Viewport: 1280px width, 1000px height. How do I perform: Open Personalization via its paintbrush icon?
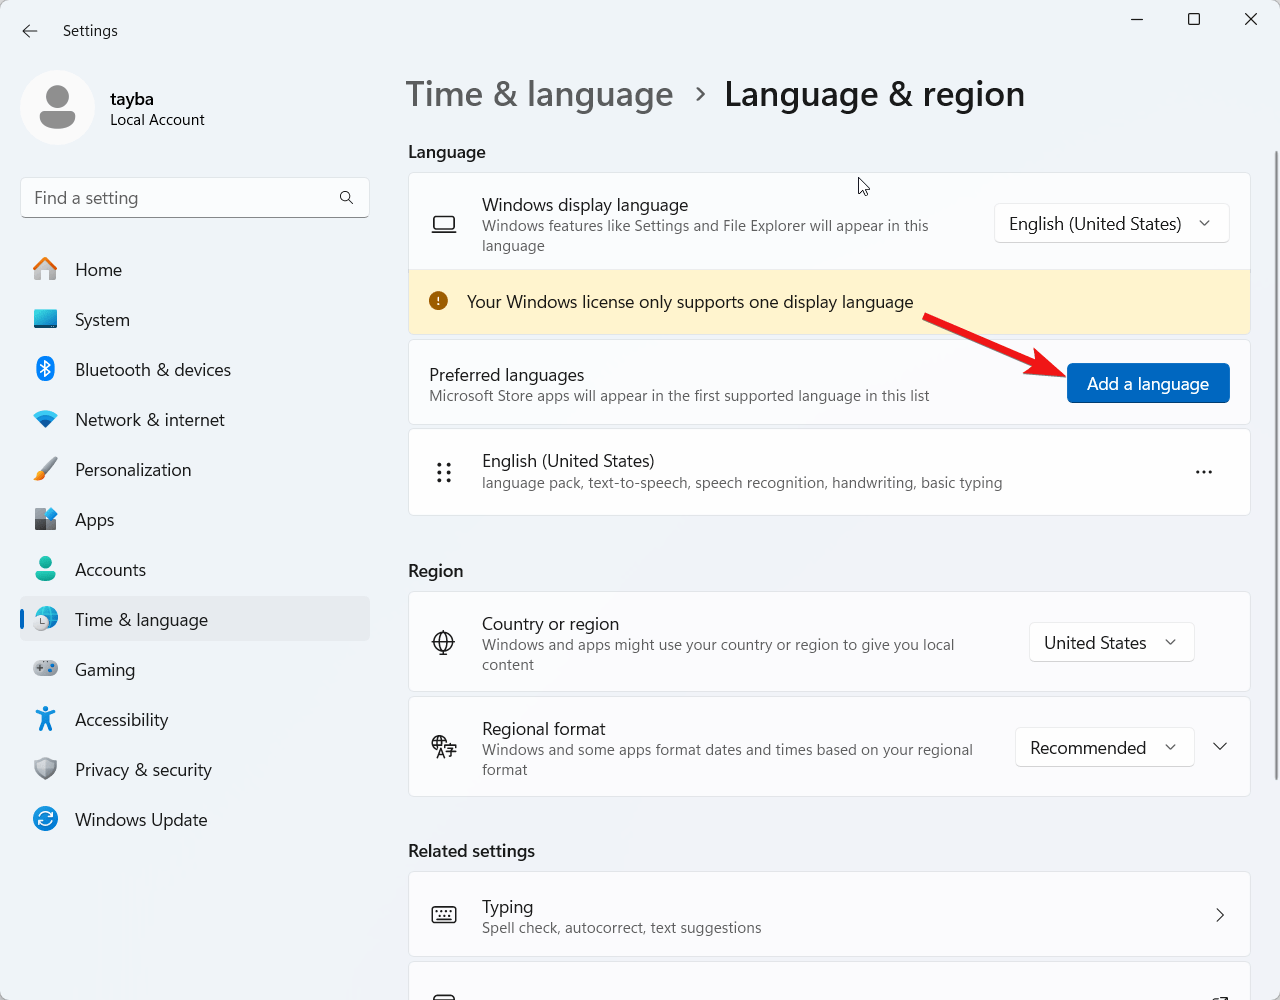pyautogui.click(x=45, y=470)
